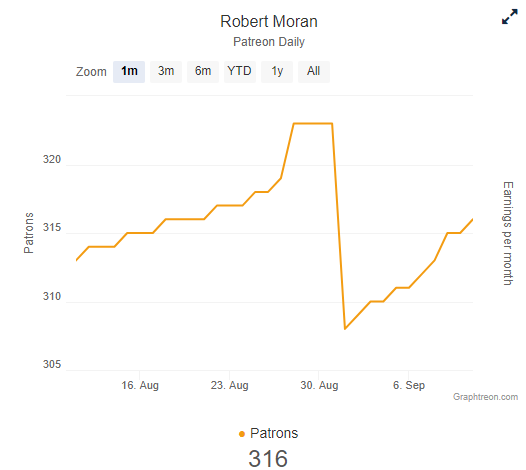The image size is (526, 470).
Task: Click the 16. Aug axis label
Action: 140,385
